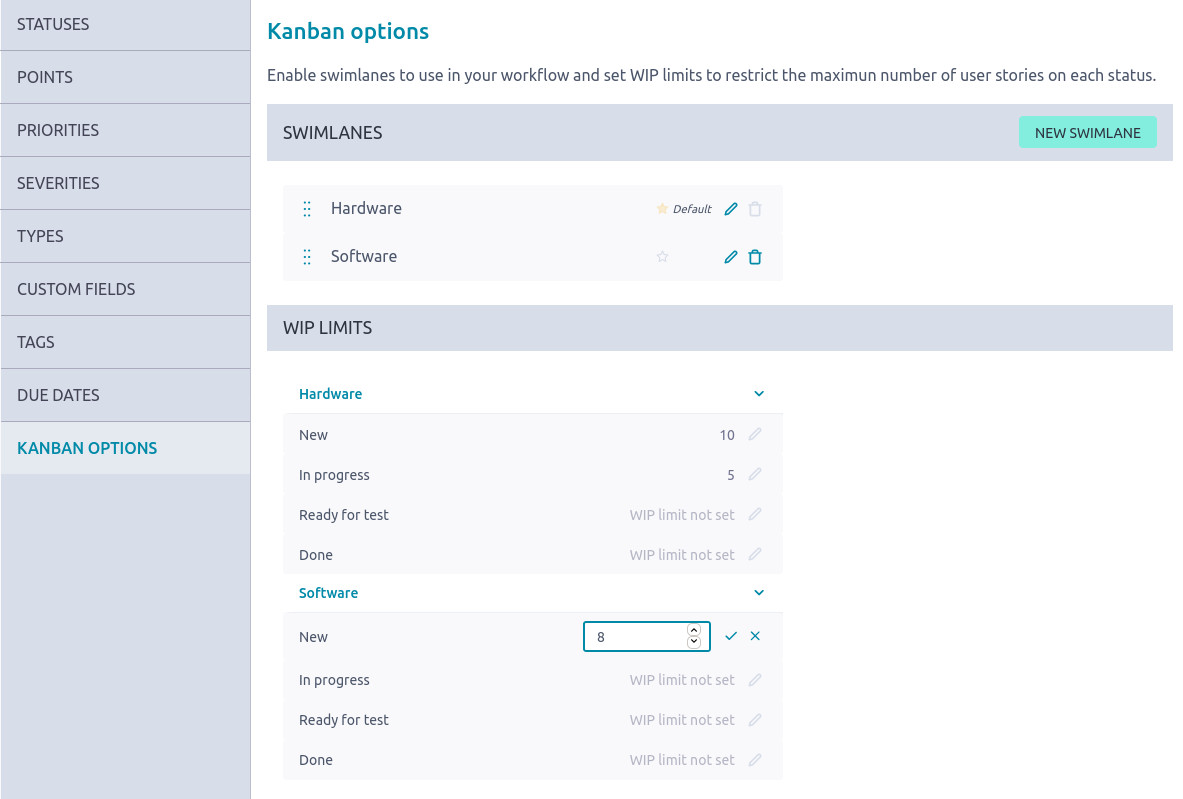Image resolution: width=1183 pixels, height=799 pixels.
Task: Grab the Hardware swimlane drag handle
Action: (x=307, y=209)
